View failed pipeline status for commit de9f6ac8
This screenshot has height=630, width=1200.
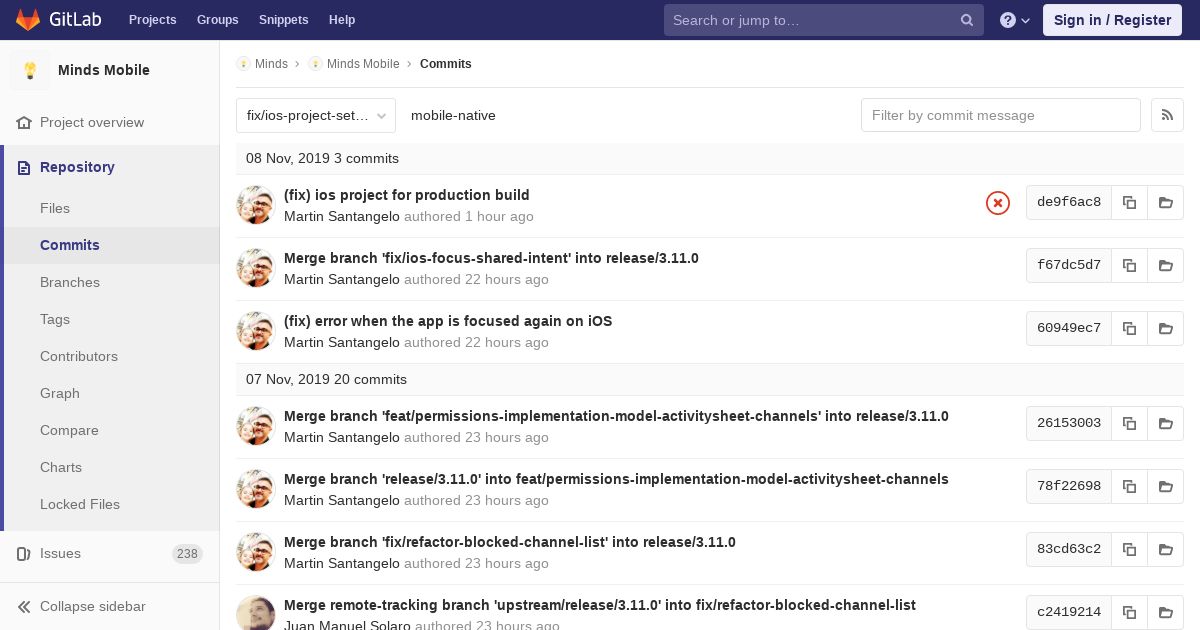click(x=997, y=203)
